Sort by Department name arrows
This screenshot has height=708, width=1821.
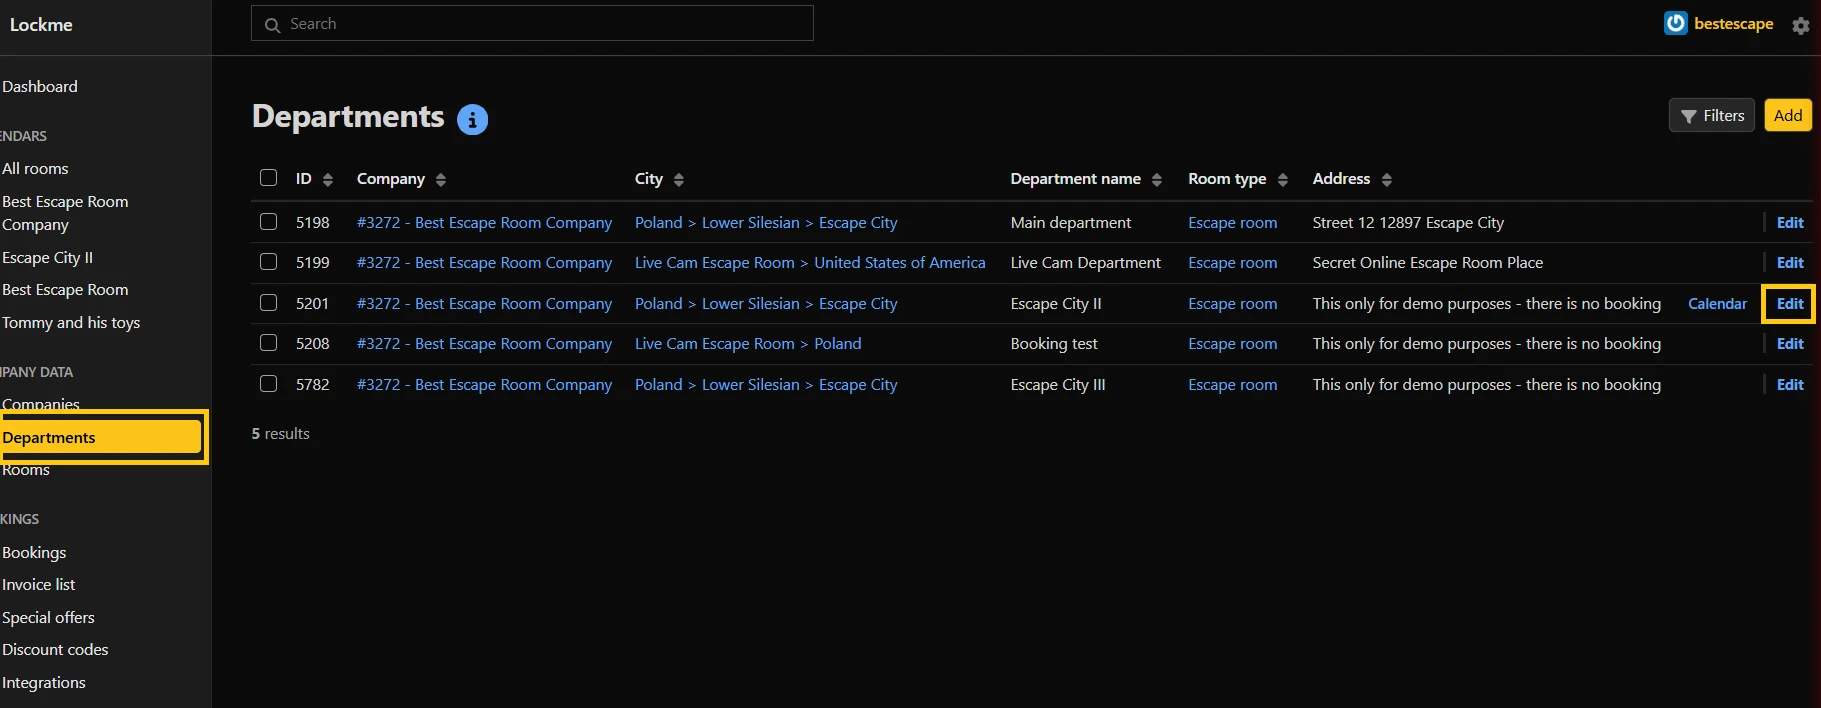tap(1157, 180)
